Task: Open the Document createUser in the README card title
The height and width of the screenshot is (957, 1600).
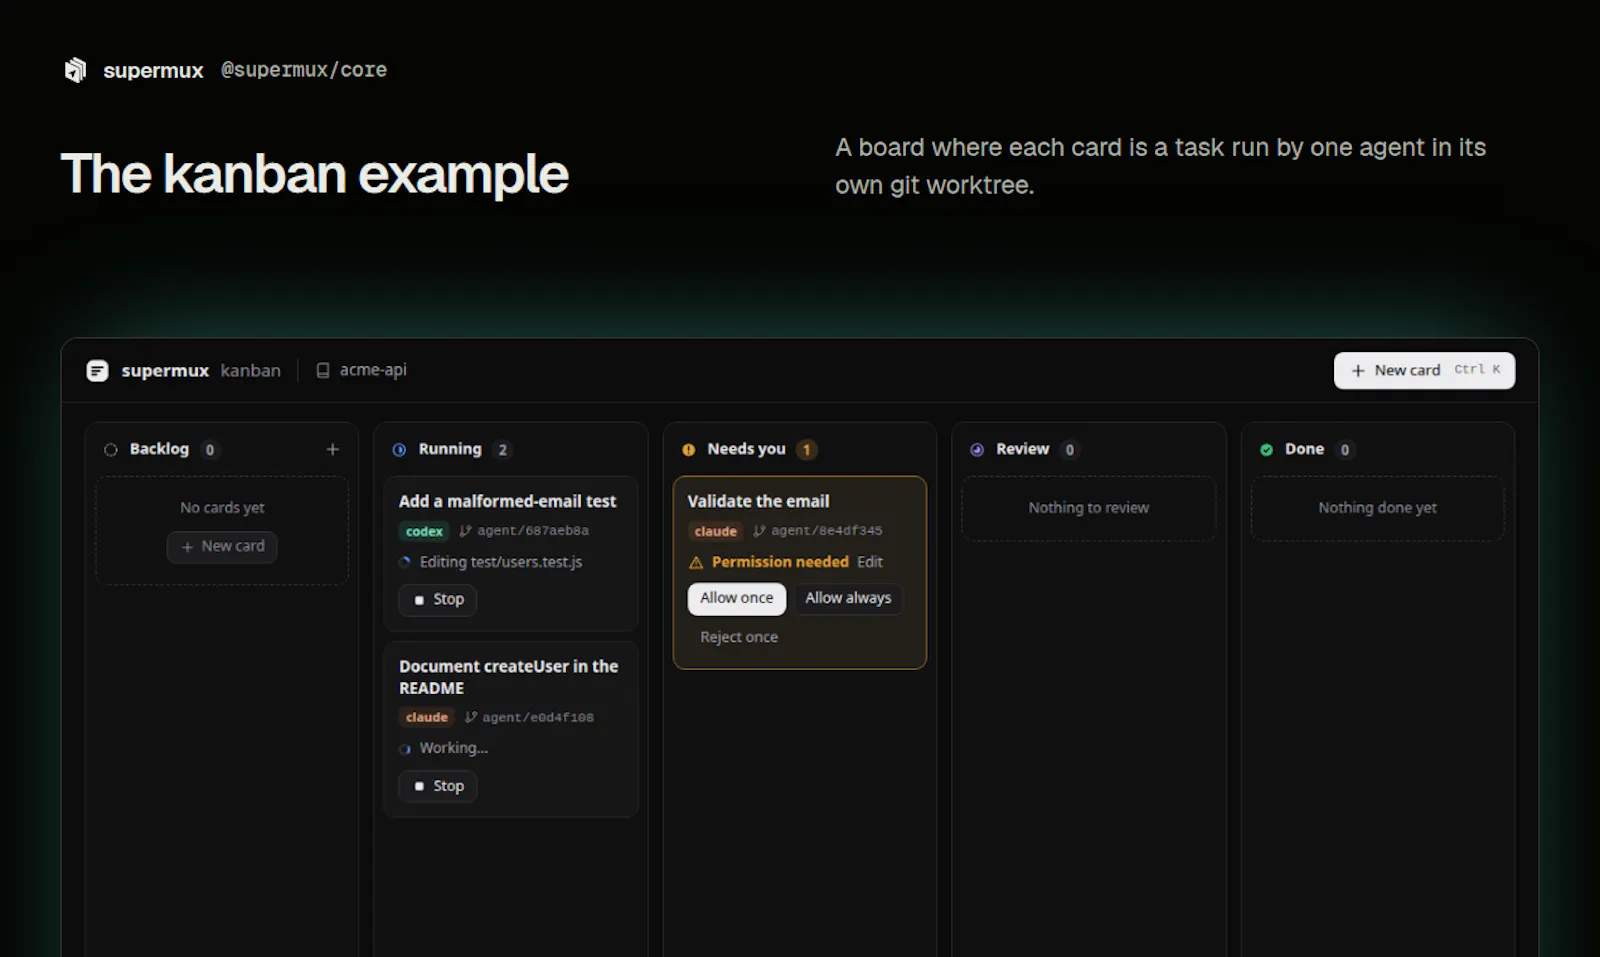Action: pos(509,677)
